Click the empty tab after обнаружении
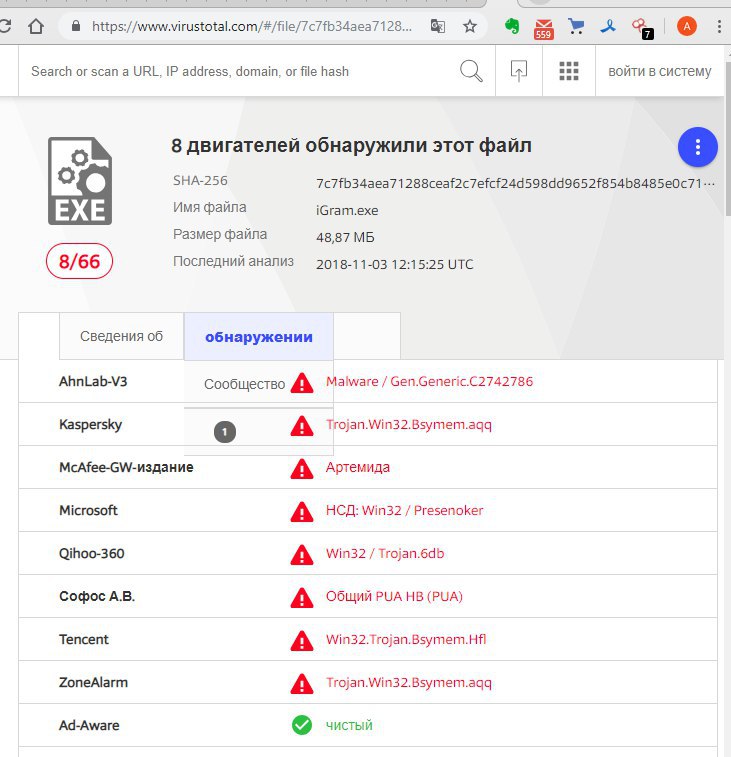The height and width of the screenshot is (757, 731). pyautogui.click(x=366, y=336)
